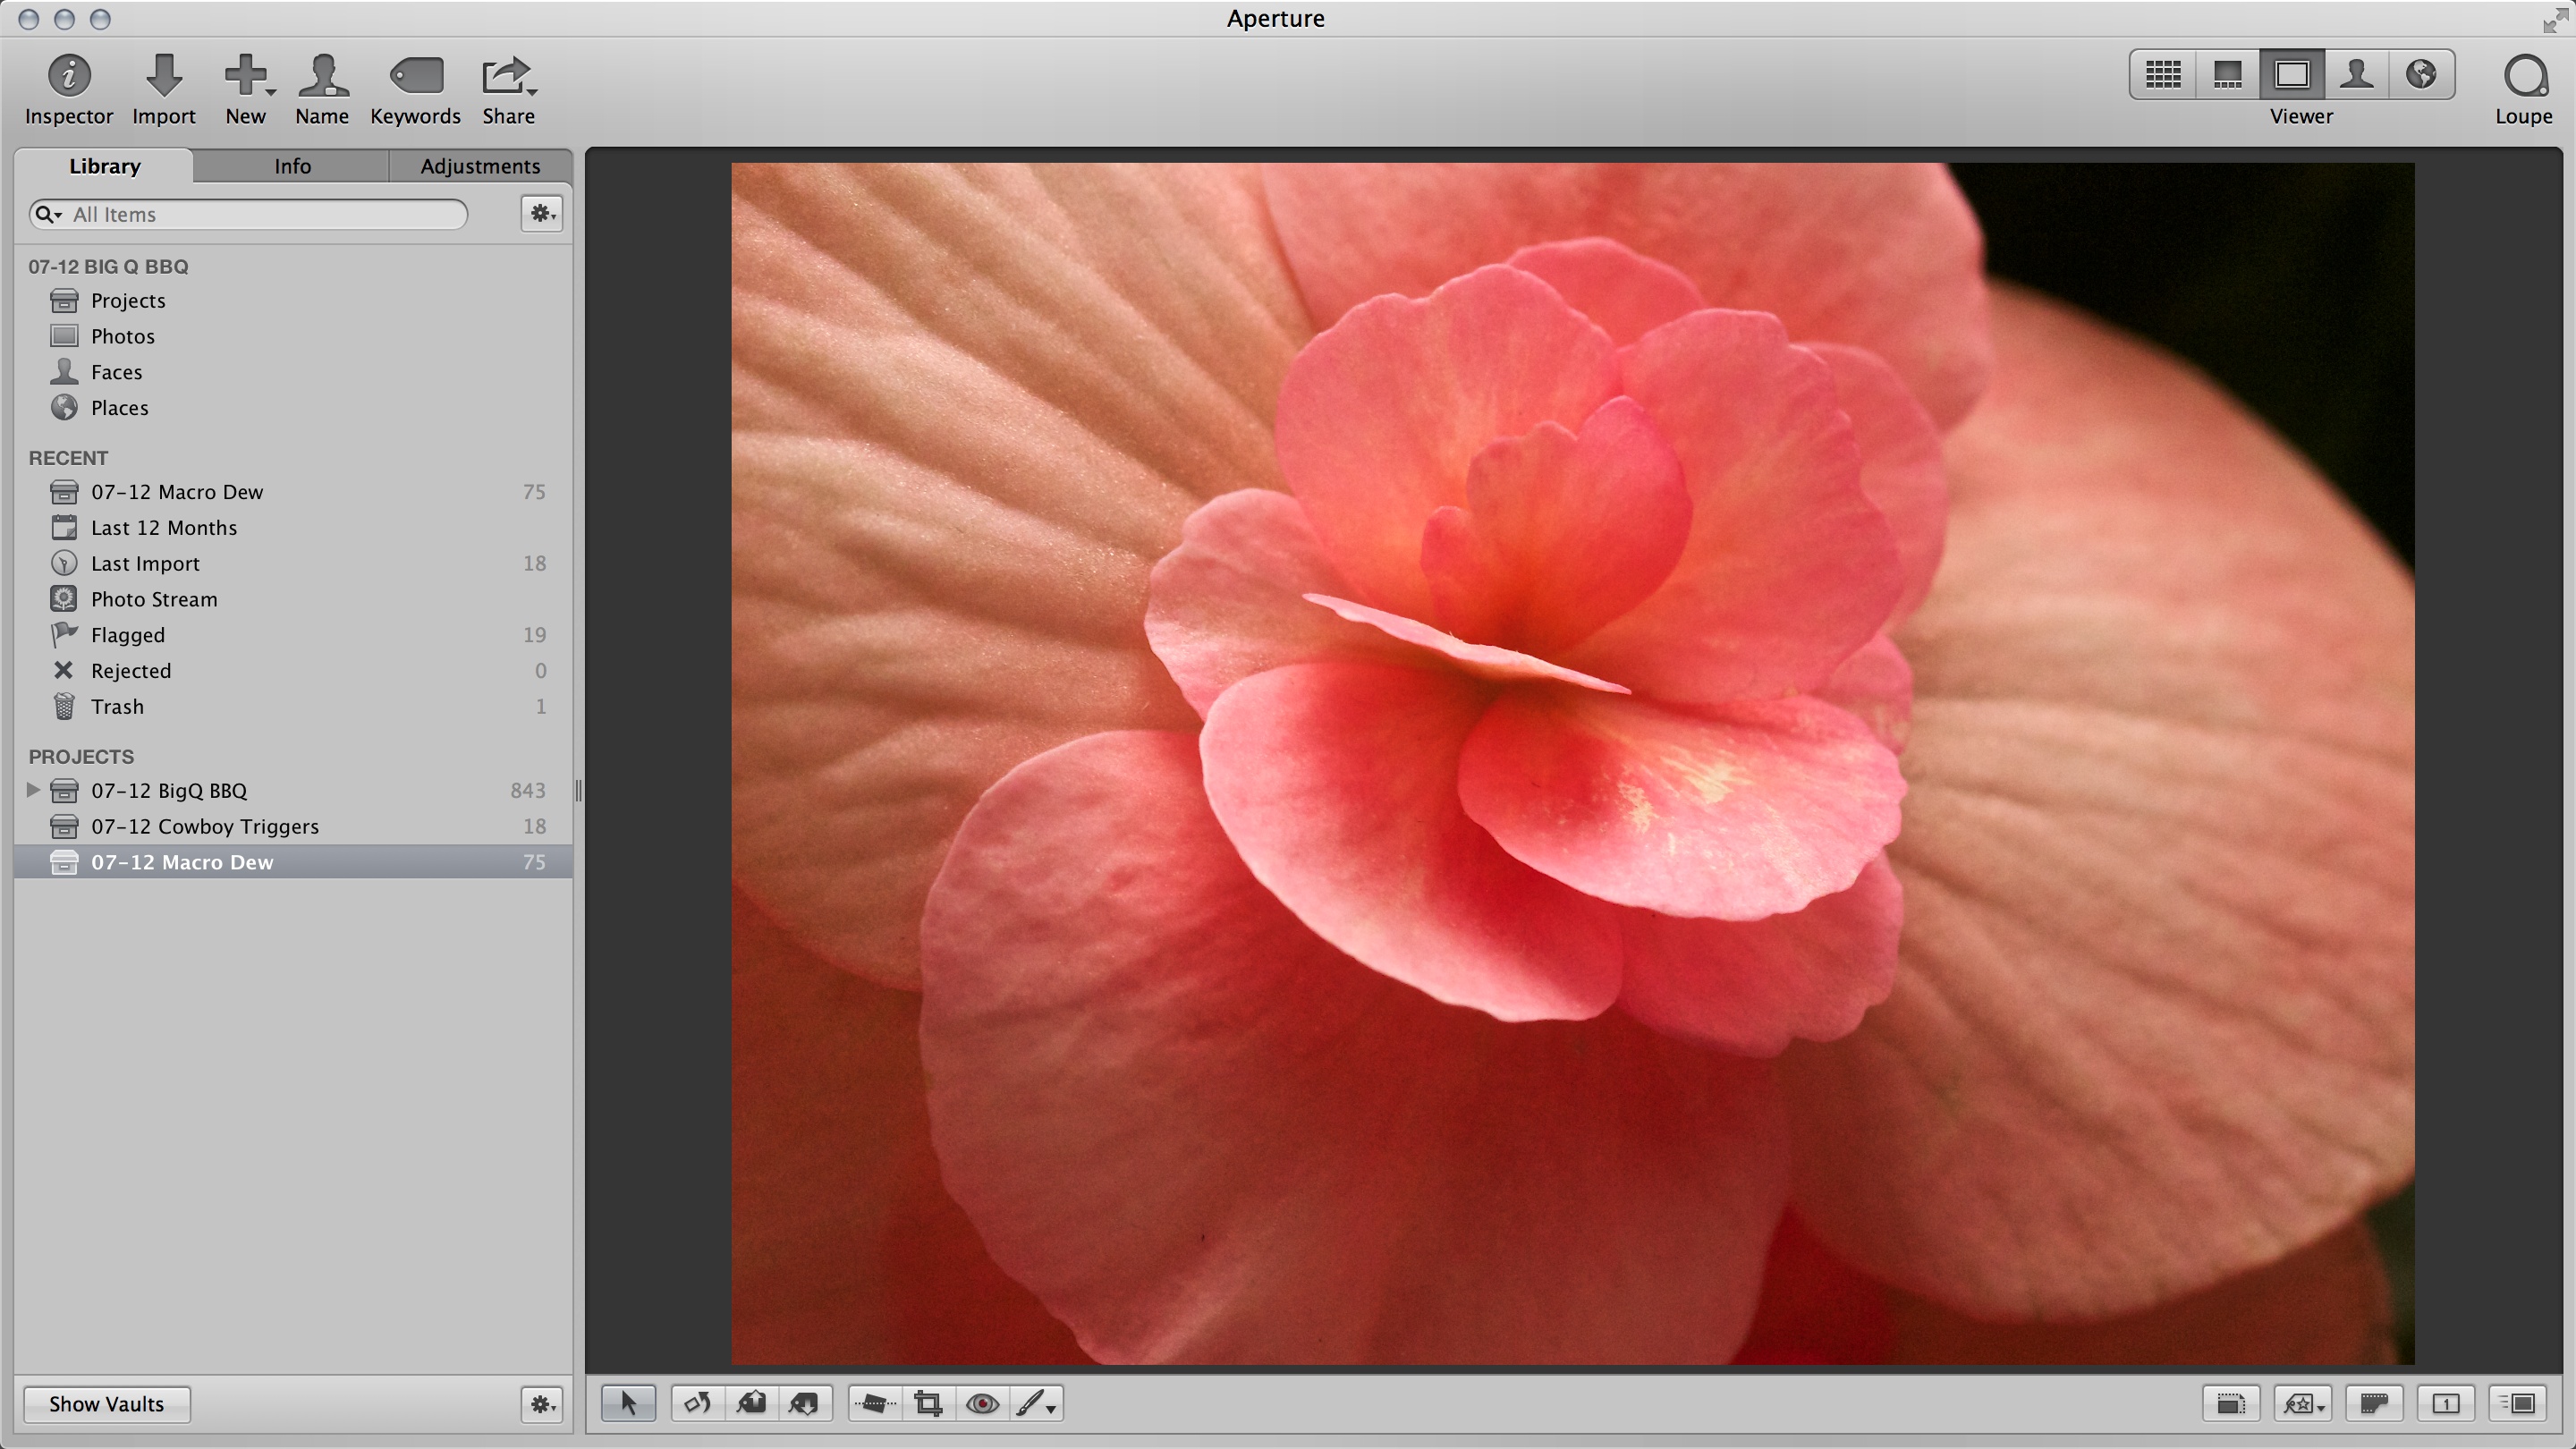Click the Keywords tag icon
The width and height of the screenshot is (2576, 1449).
coord(415,76)
